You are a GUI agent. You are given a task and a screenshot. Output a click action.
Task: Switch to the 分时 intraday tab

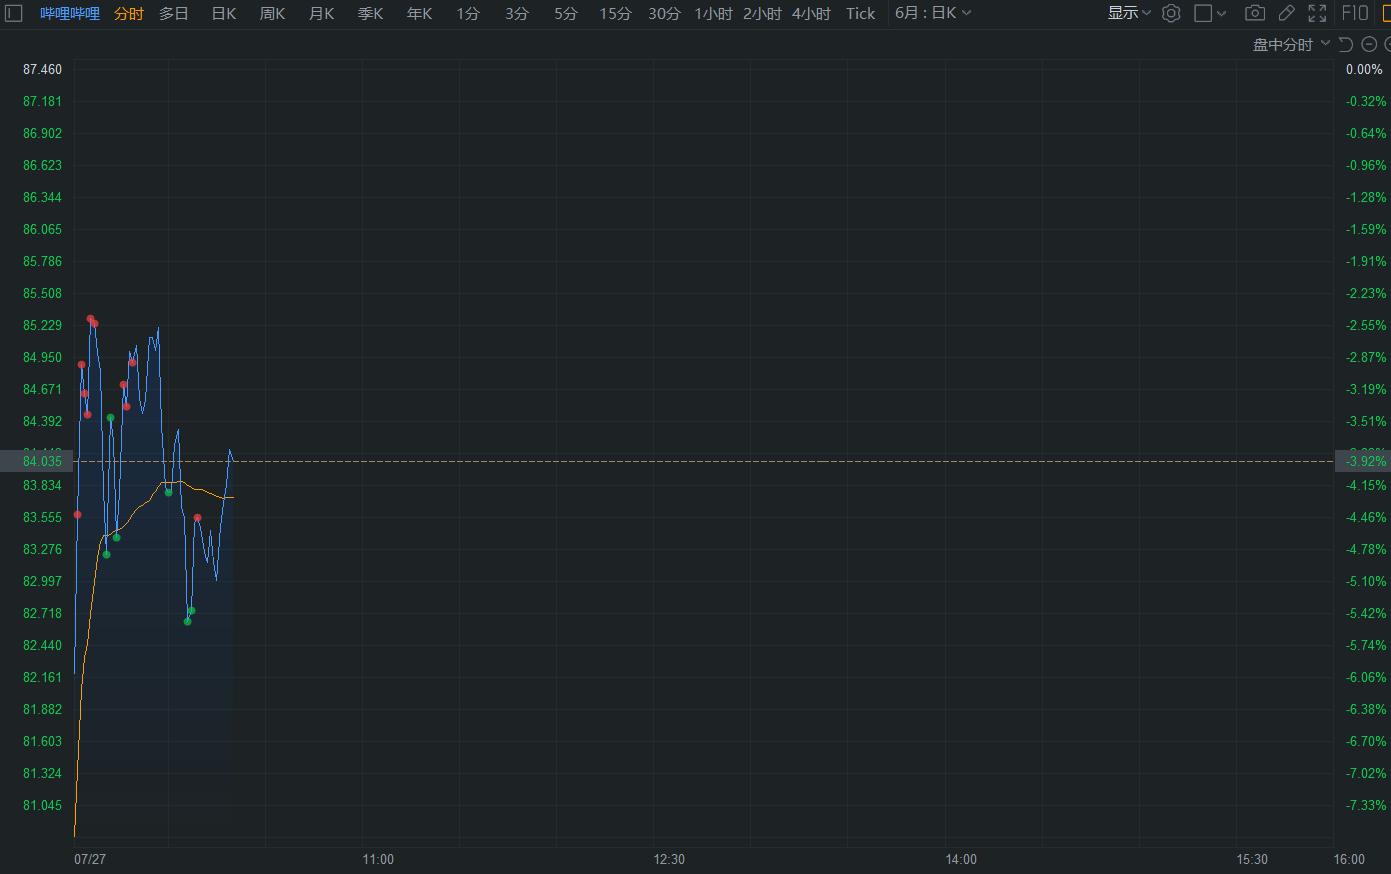coord(129,13)
